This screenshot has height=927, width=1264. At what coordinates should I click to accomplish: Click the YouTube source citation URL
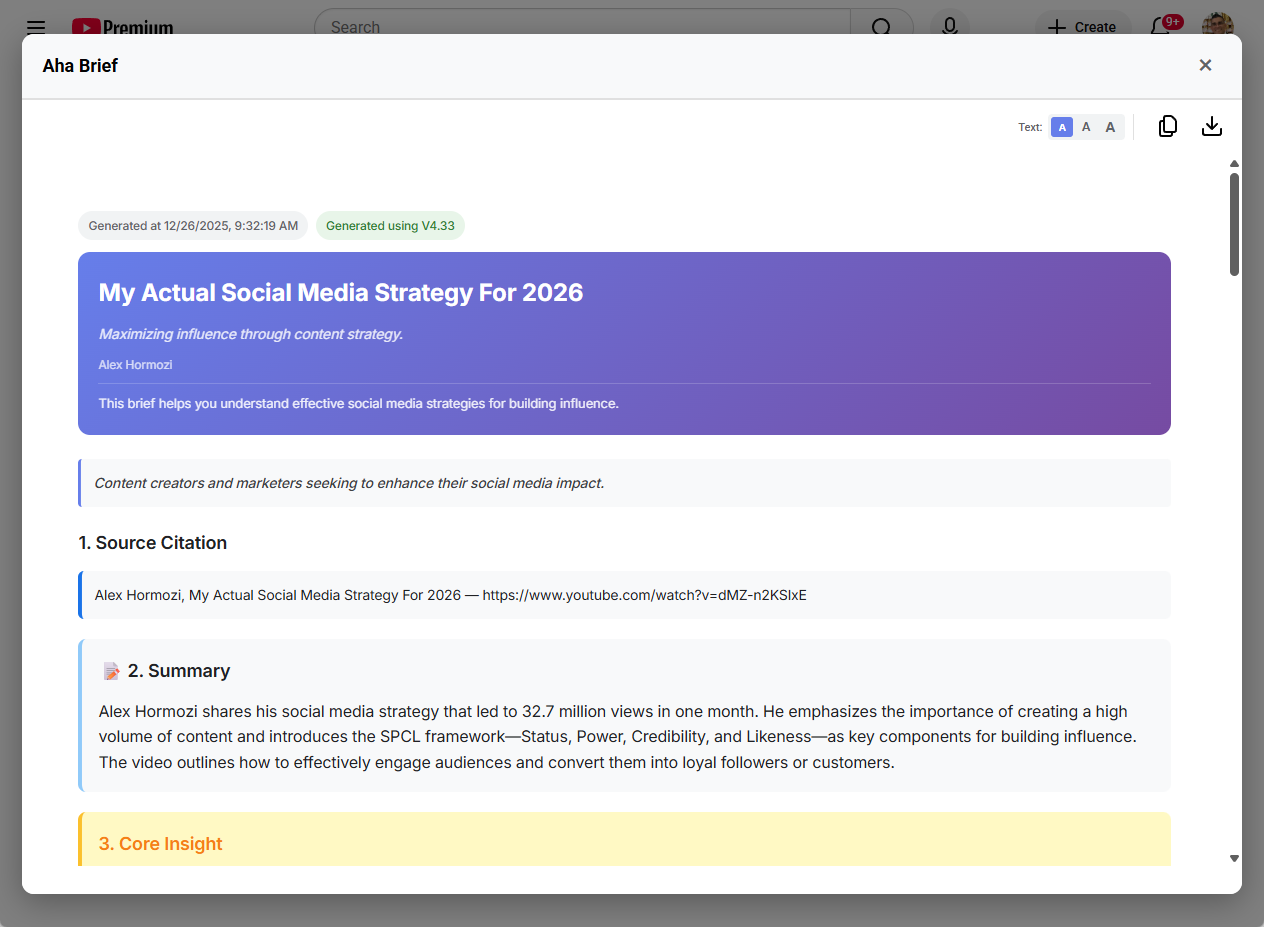point(644,595)
